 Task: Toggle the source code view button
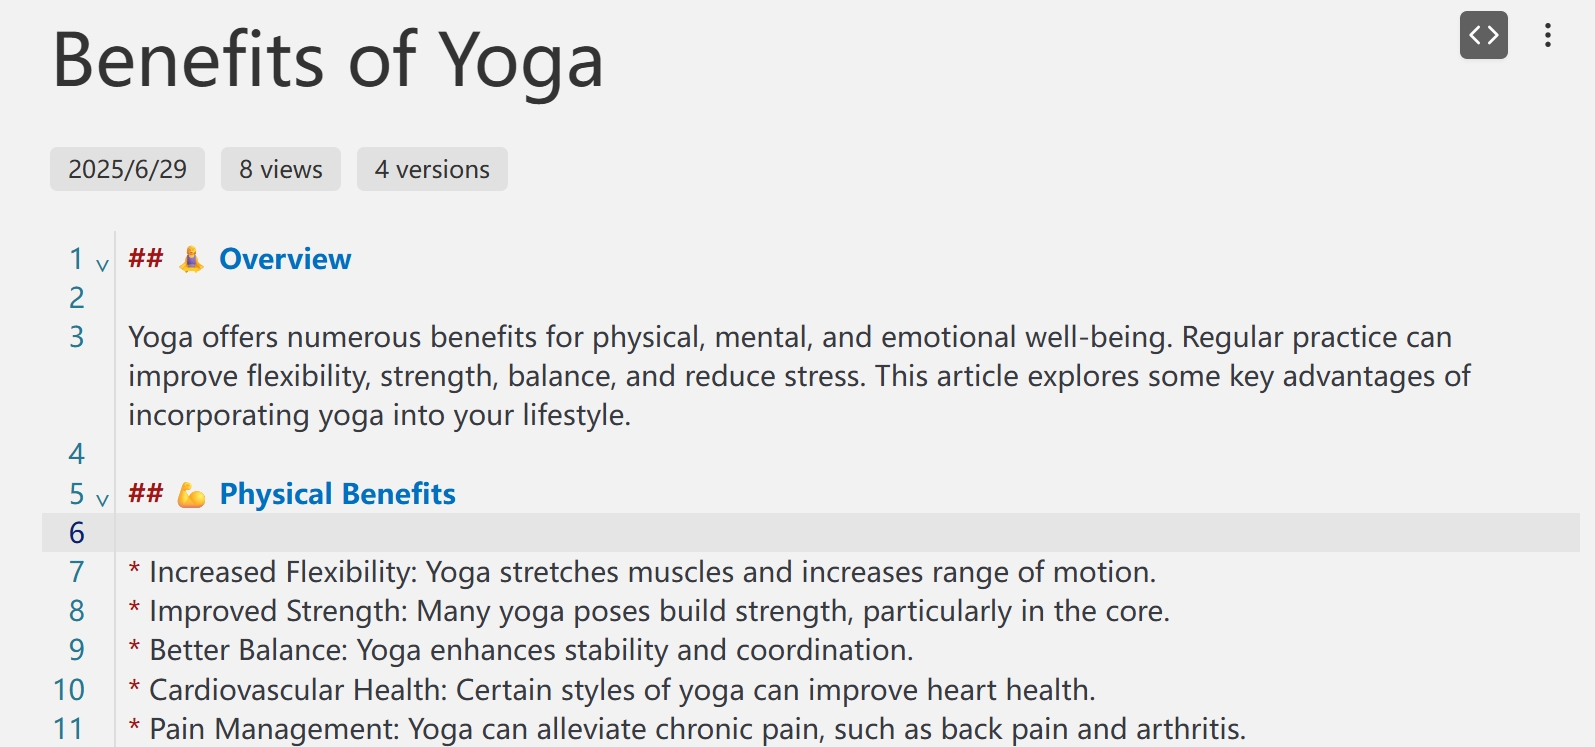(1483, 35)
